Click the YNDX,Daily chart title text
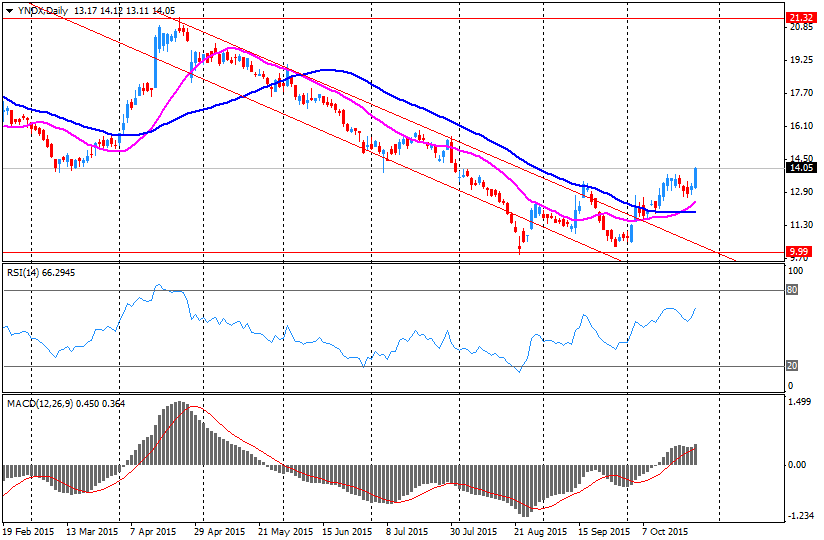Image resolution: width=824 pixels, height=540 pixels. (x=43, y=11)
